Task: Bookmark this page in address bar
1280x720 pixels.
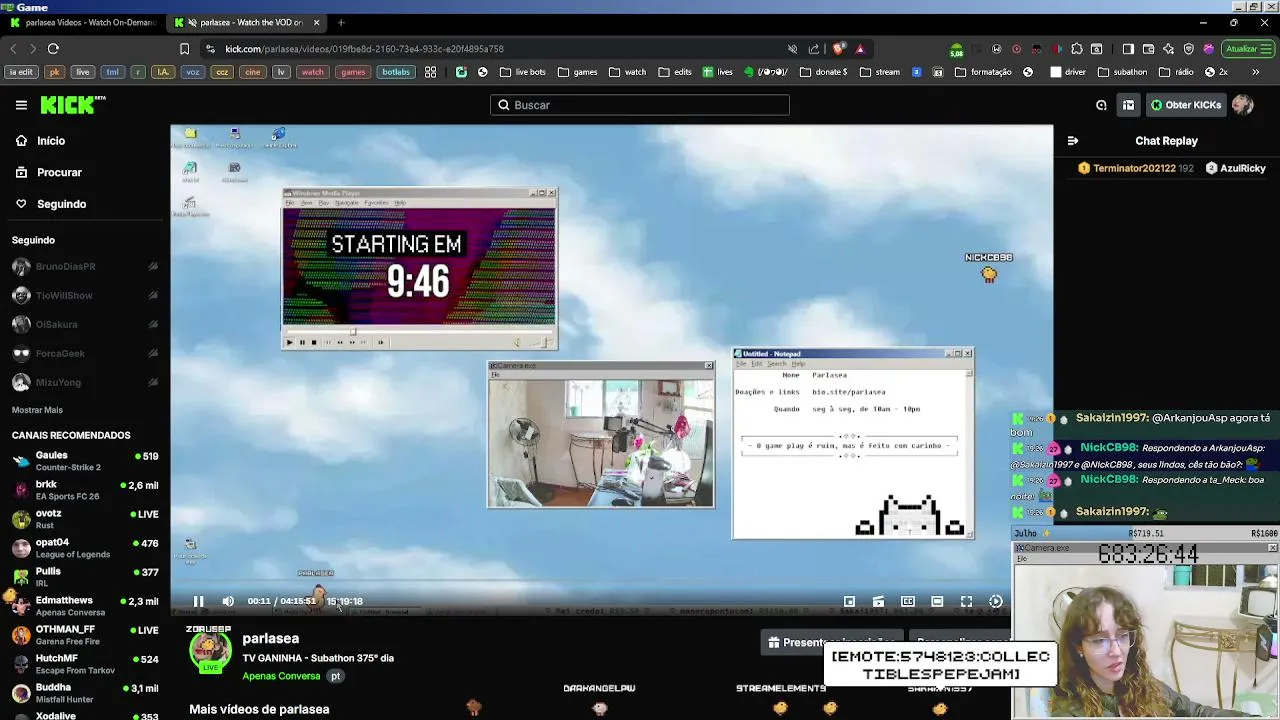Action: click(184, 48)
